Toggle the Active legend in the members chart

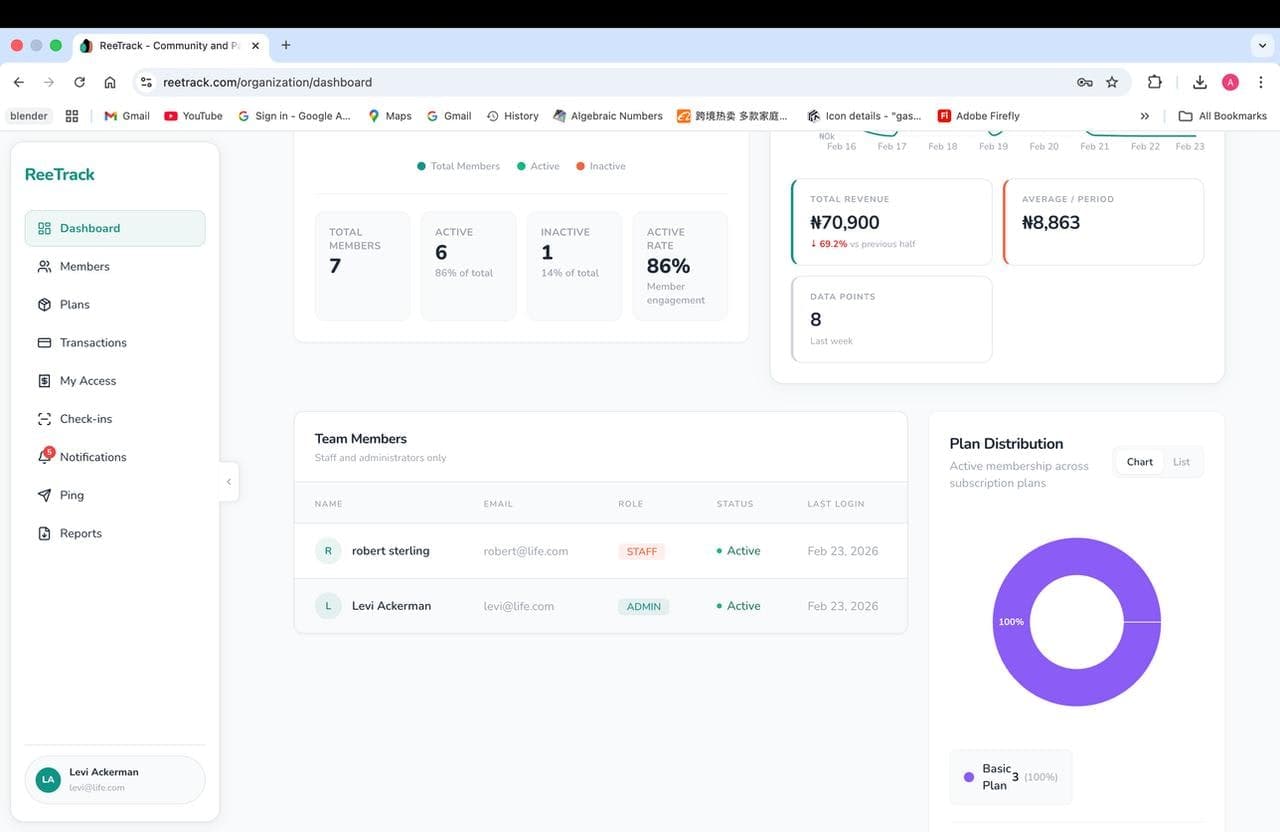(x=538, y=166)
